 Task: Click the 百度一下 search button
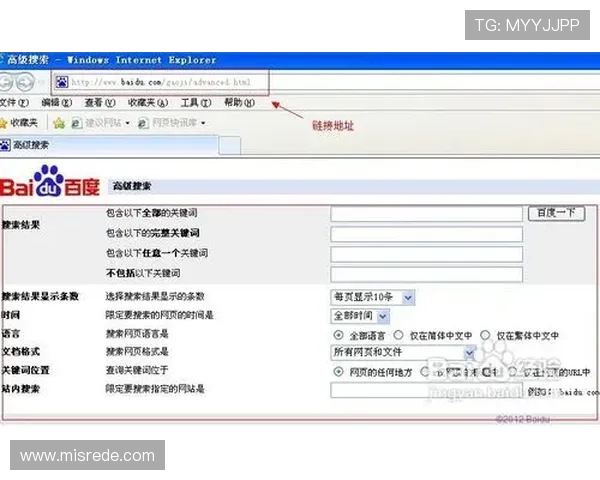coord(556,213)
